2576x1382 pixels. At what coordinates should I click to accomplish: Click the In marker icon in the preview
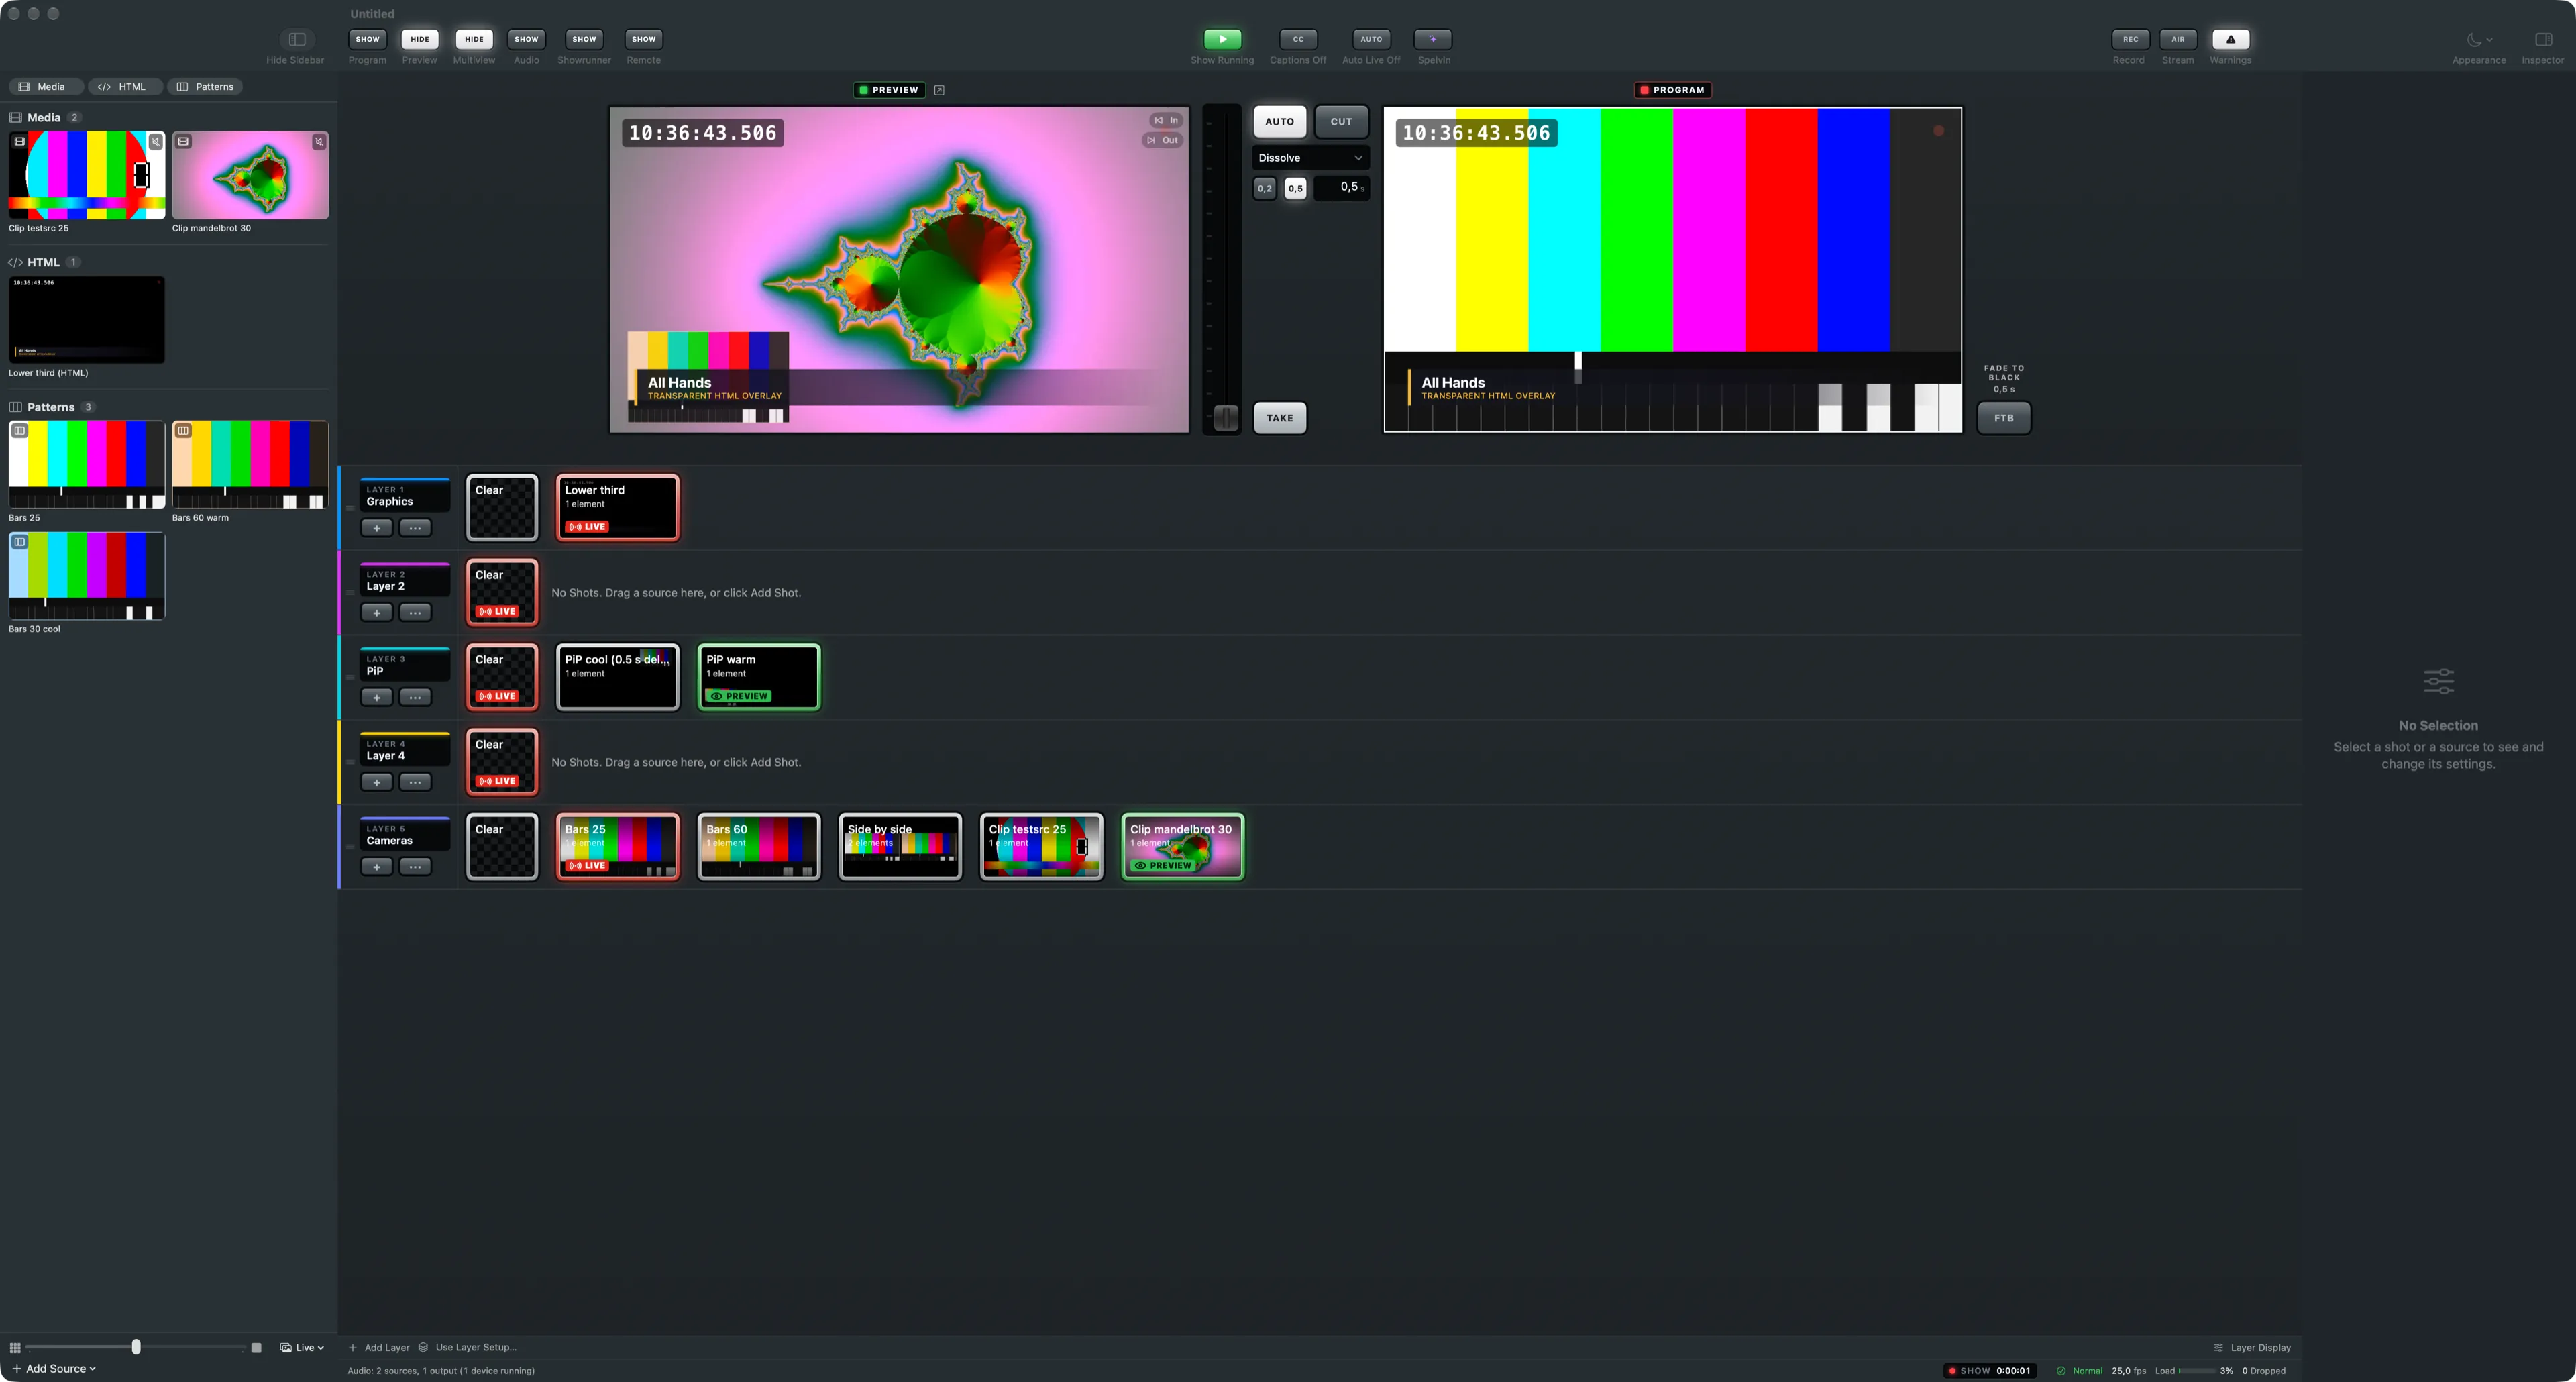pos(1159,120)
